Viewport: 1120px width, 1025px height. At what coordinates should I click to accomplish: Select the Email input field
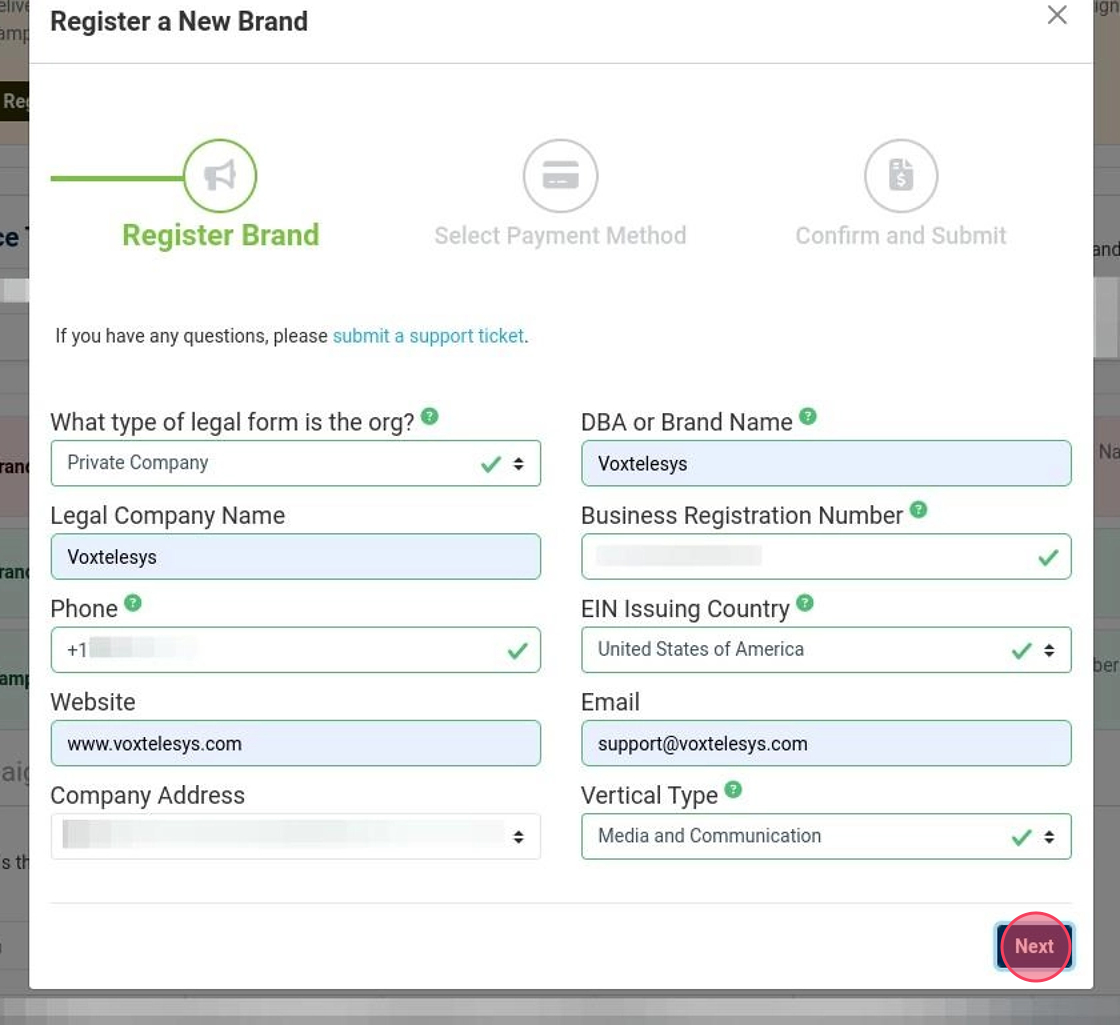825,744
